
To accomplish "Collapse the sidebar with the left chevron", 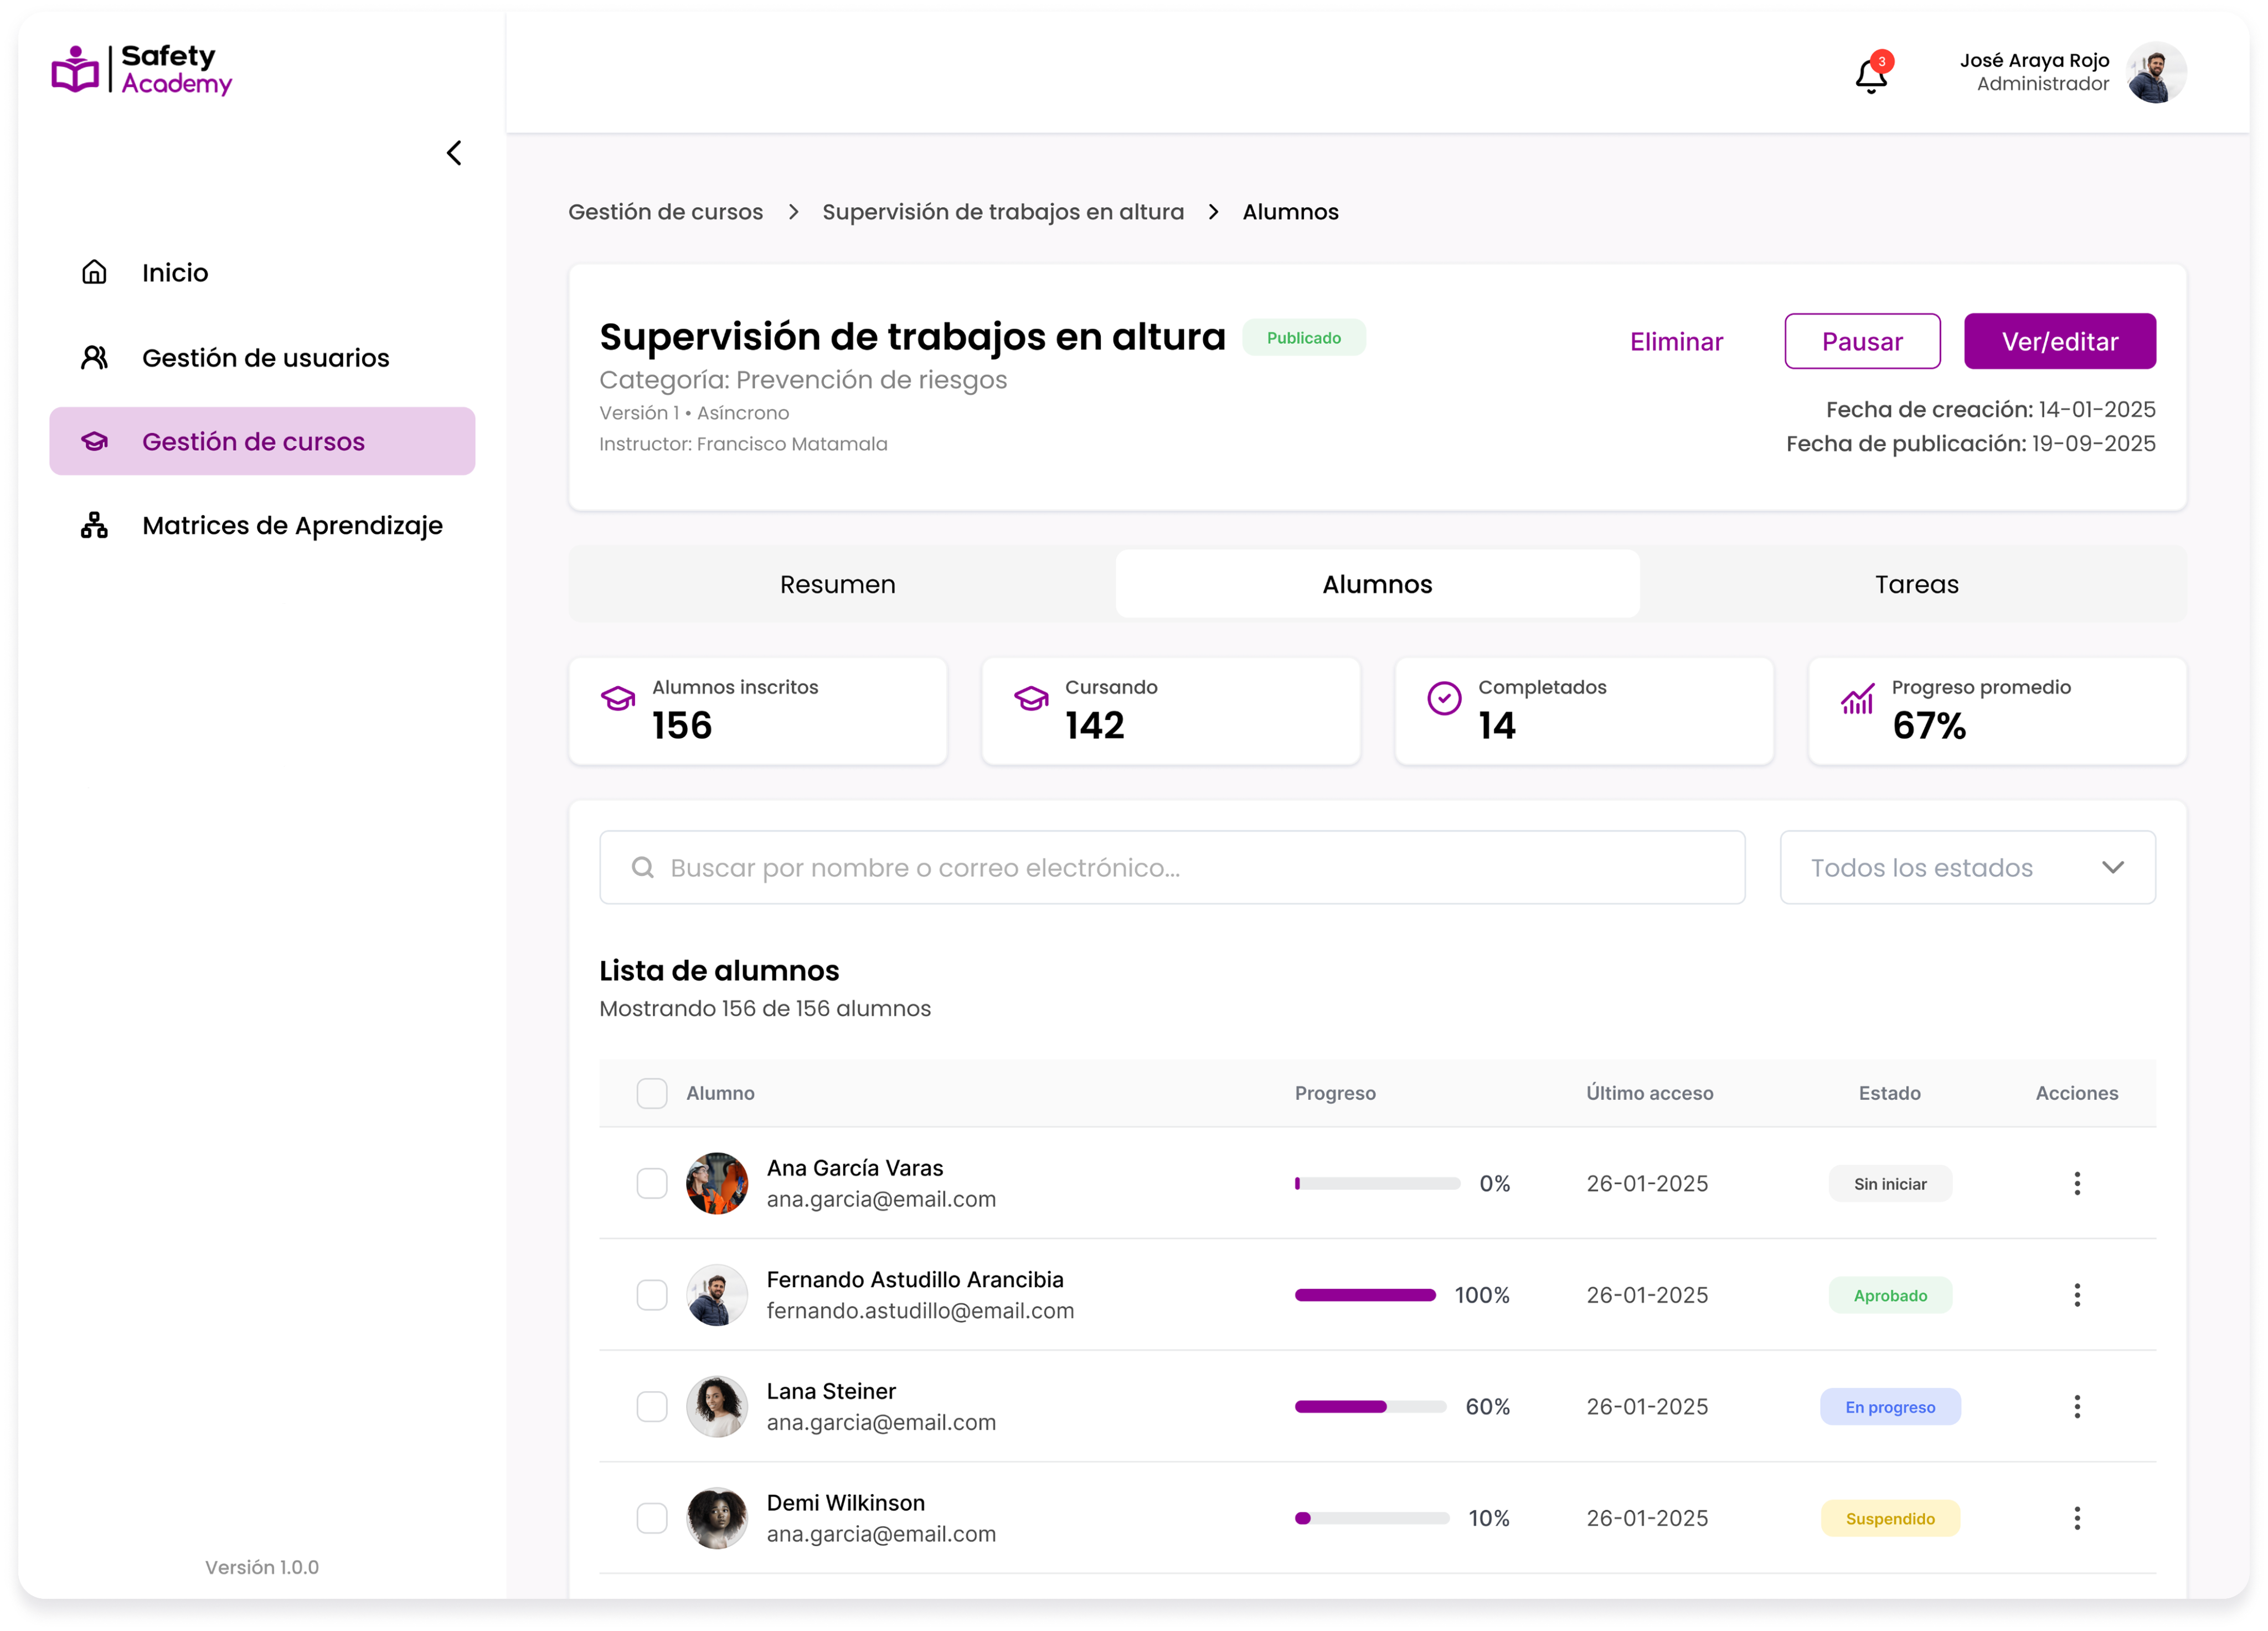I will click(454, 153).
